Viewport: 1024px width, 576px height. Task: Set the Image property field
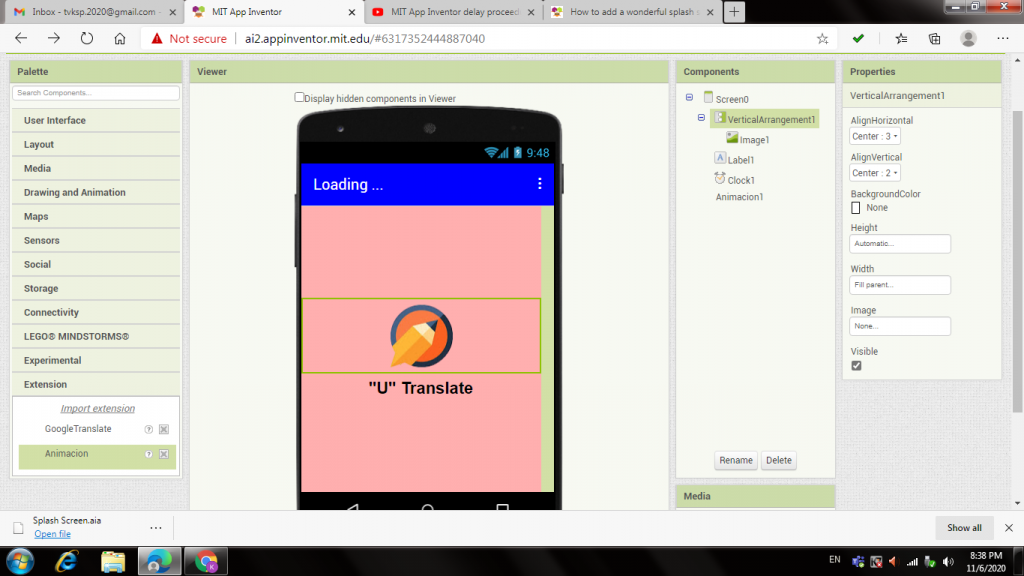[x=900, y=326]
